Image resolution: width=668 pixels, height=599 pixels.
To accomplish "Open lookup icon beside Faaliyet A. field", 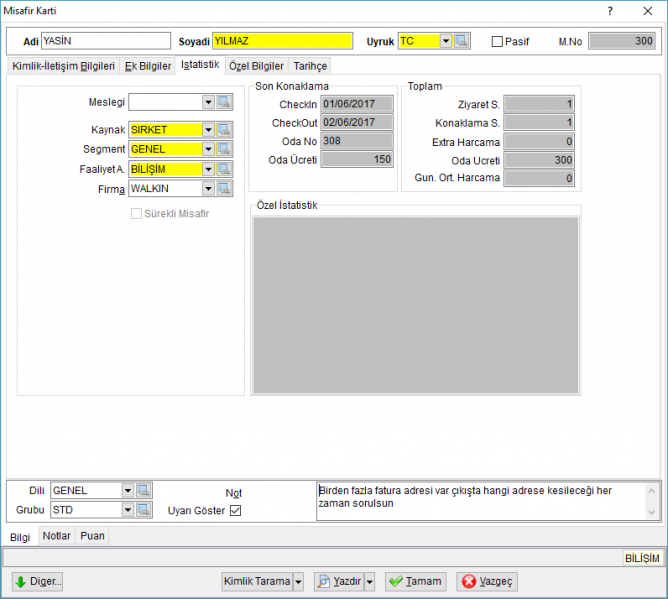I will pos(224,169).
